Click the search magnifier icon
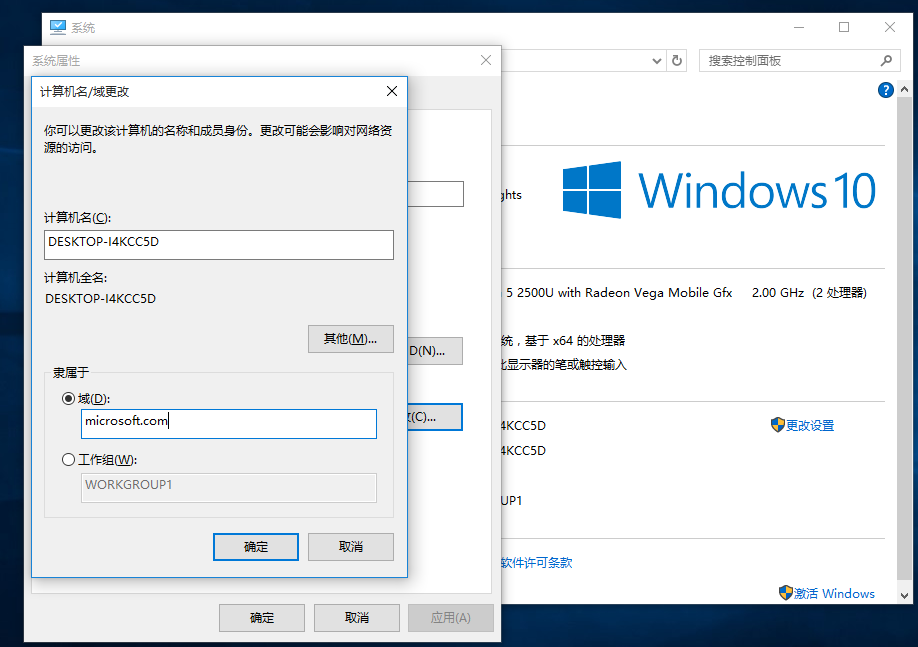 [886, 61]
